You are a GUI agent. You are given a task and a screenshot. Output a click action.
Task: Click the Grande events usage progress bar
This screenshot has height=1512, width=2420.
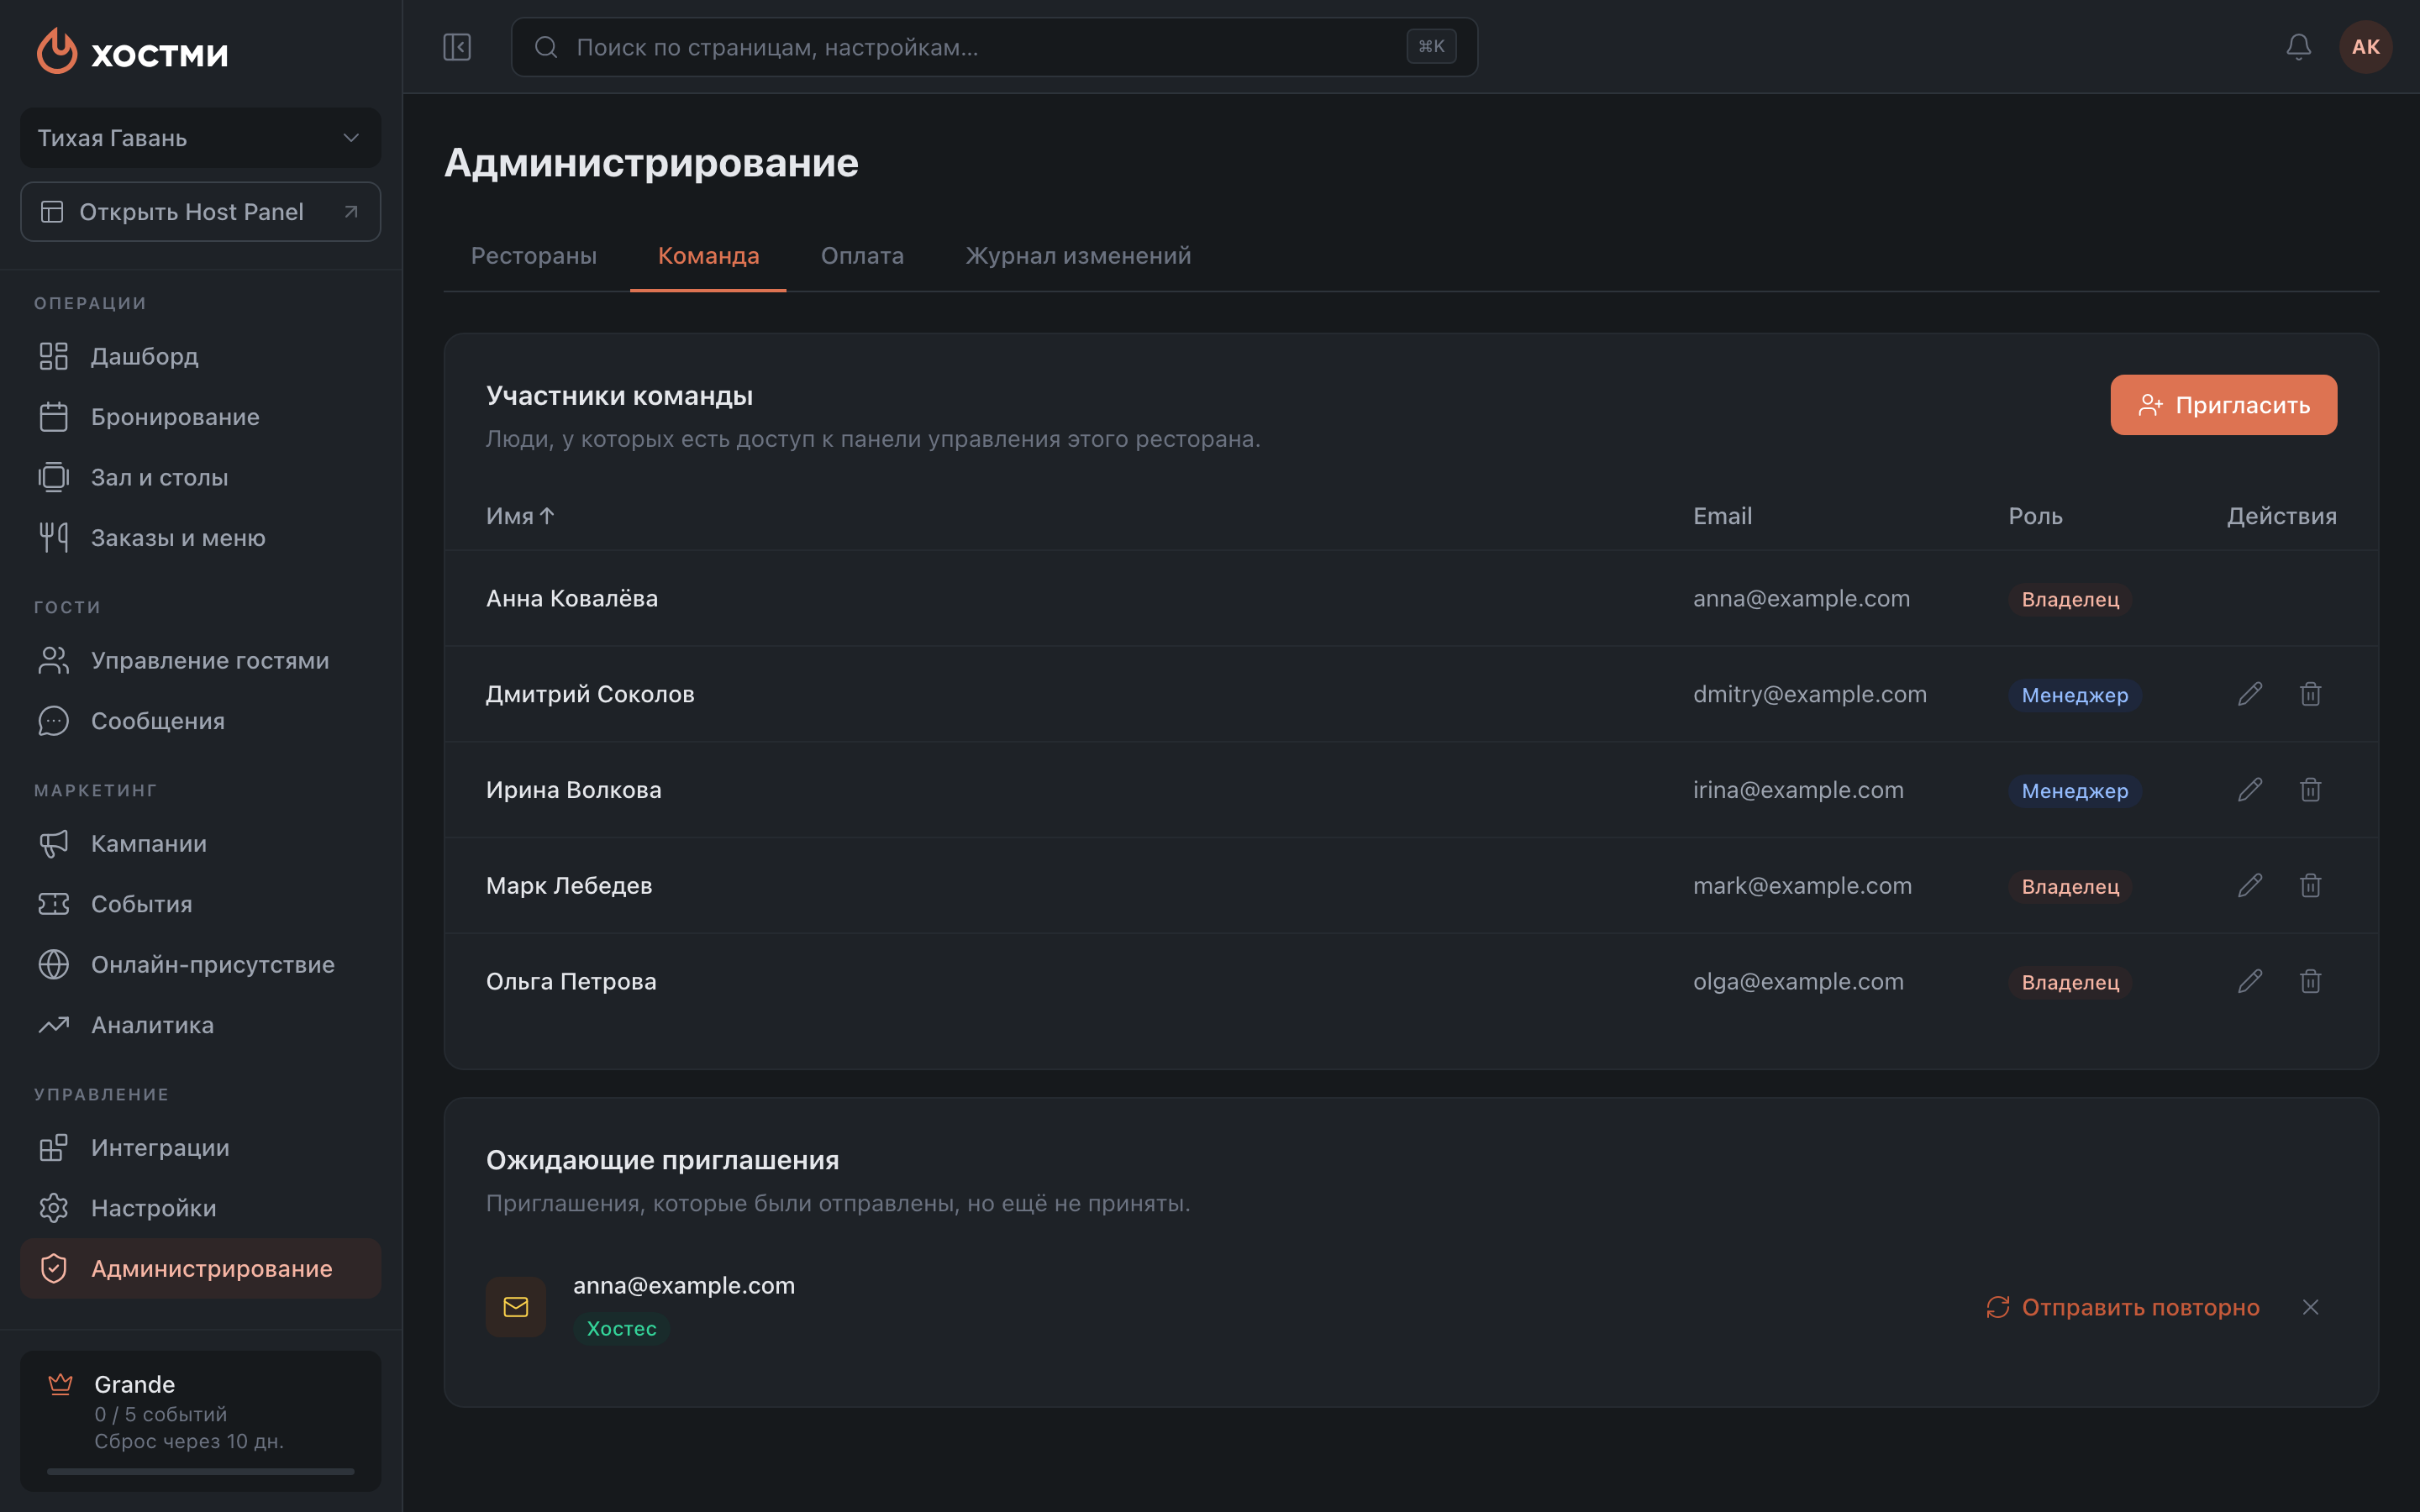pyautogui.click(x=200, y=1471)
